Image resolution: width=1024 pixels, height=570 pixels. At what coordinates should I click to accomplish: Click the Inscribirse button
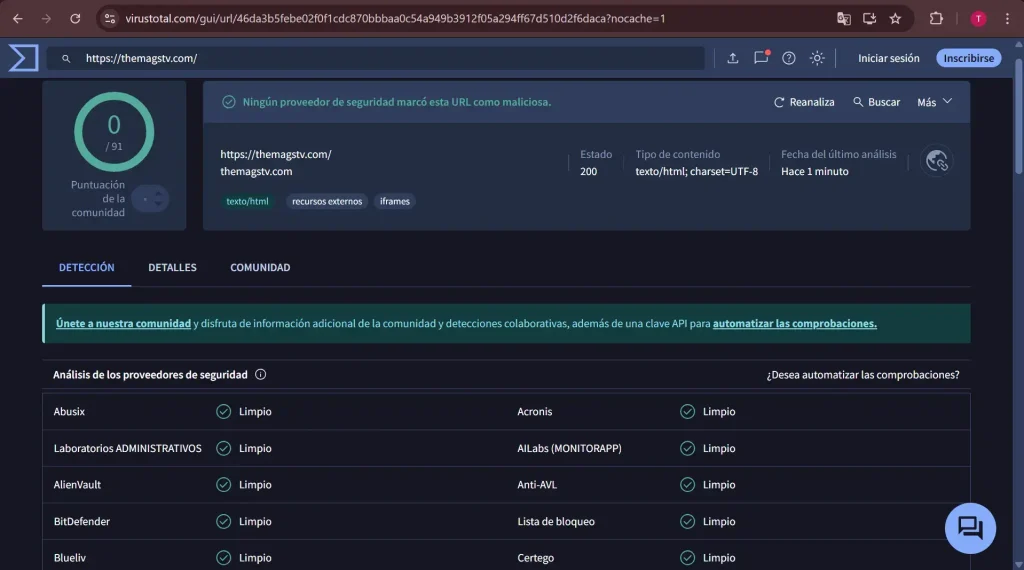pos(968,58)
